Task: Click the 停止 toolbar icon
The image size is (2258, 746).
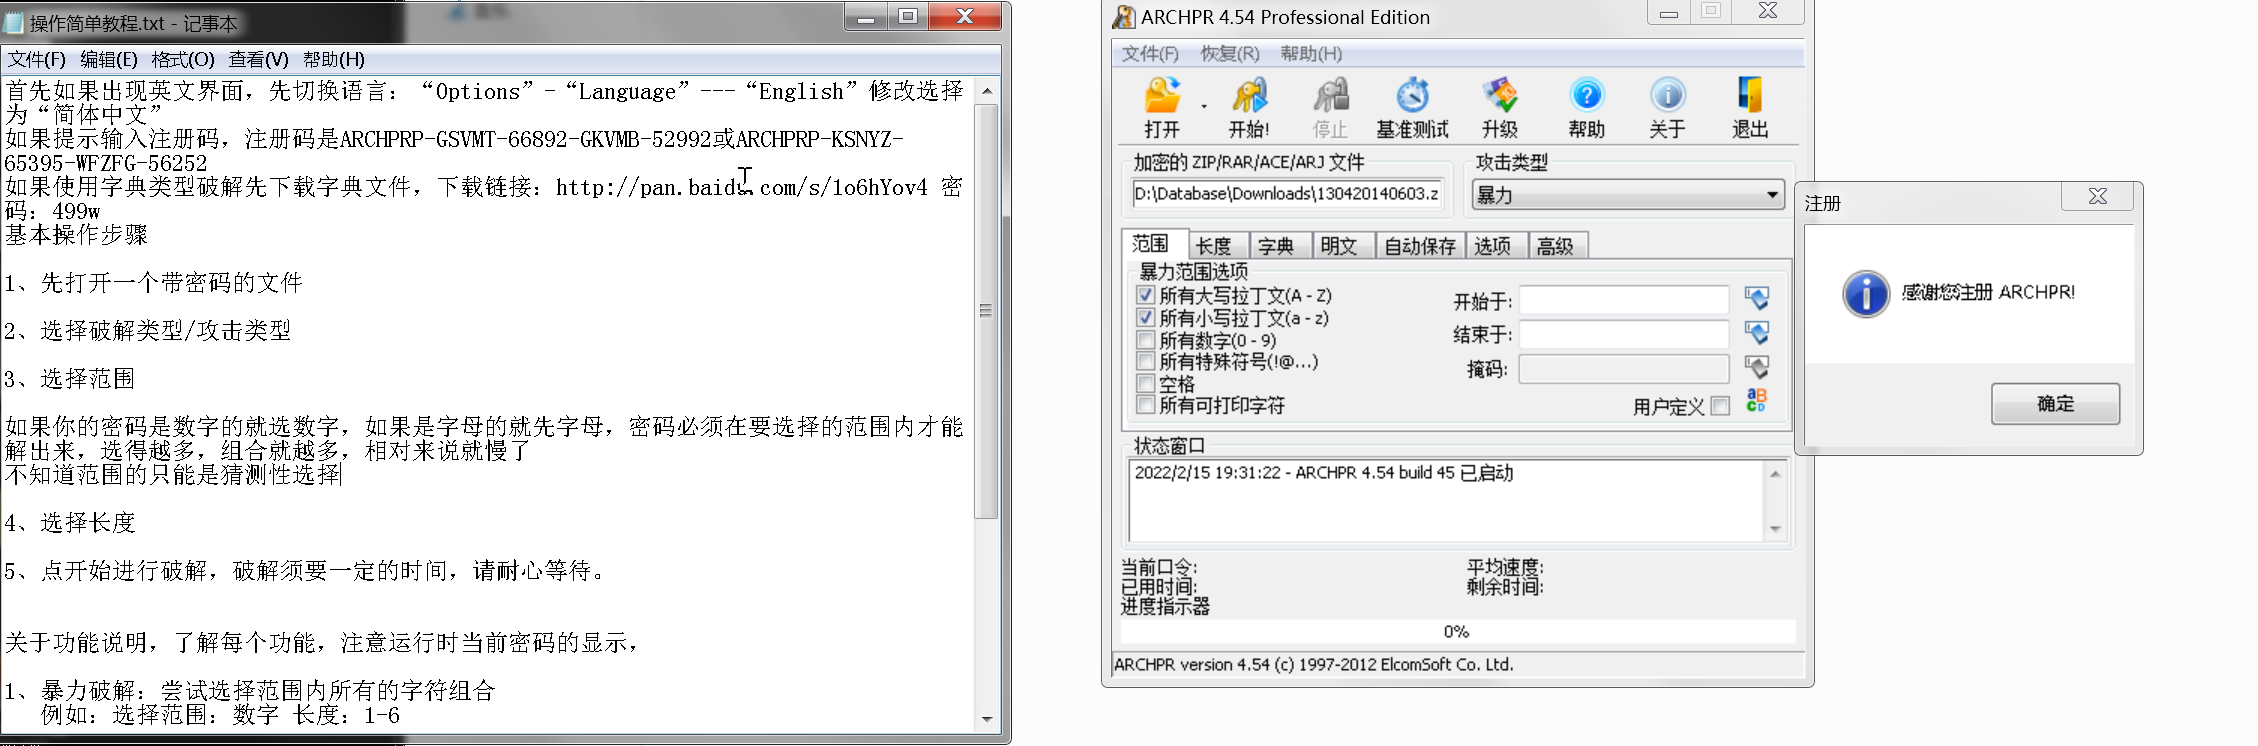Action: point(1330,107)
